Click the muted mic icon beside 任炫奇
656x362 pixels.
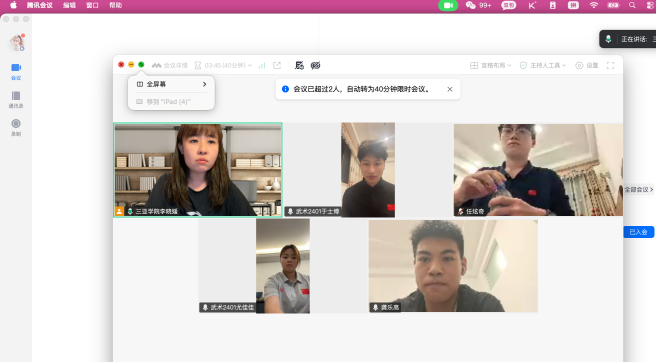pos(461,211)
